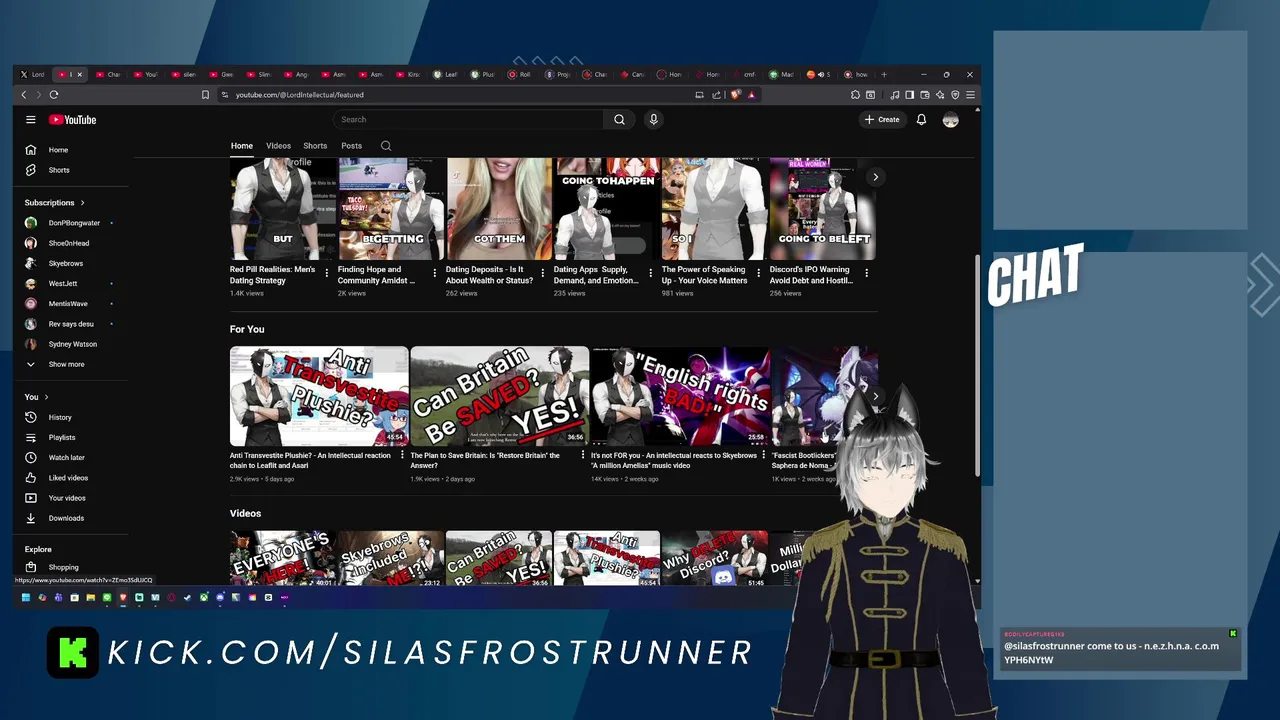Click the YouTube logo
The image size is (1280, 720).
(73, 120)
